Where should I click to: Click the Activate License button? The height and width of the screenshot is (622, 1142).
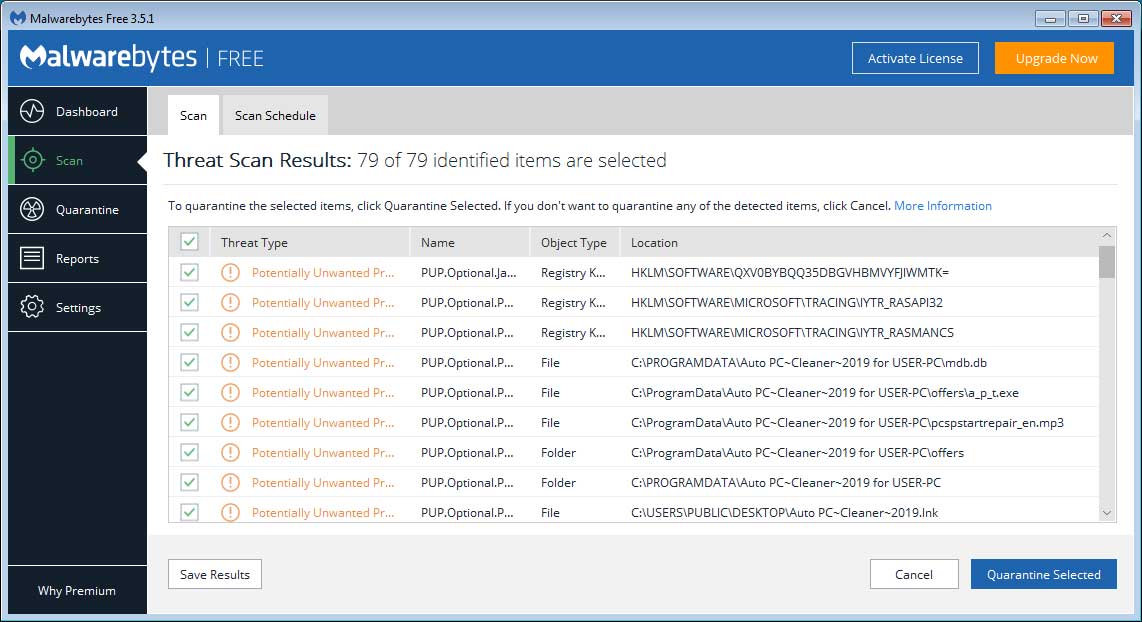915,58
